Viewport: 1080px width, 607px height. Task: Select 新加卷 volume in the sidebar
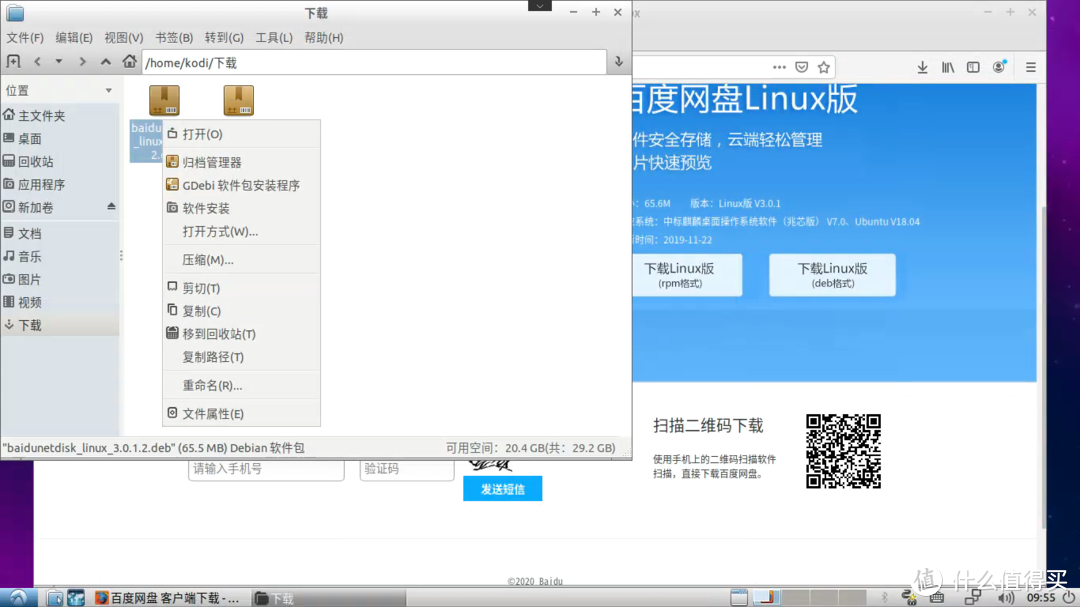point(52,207)
